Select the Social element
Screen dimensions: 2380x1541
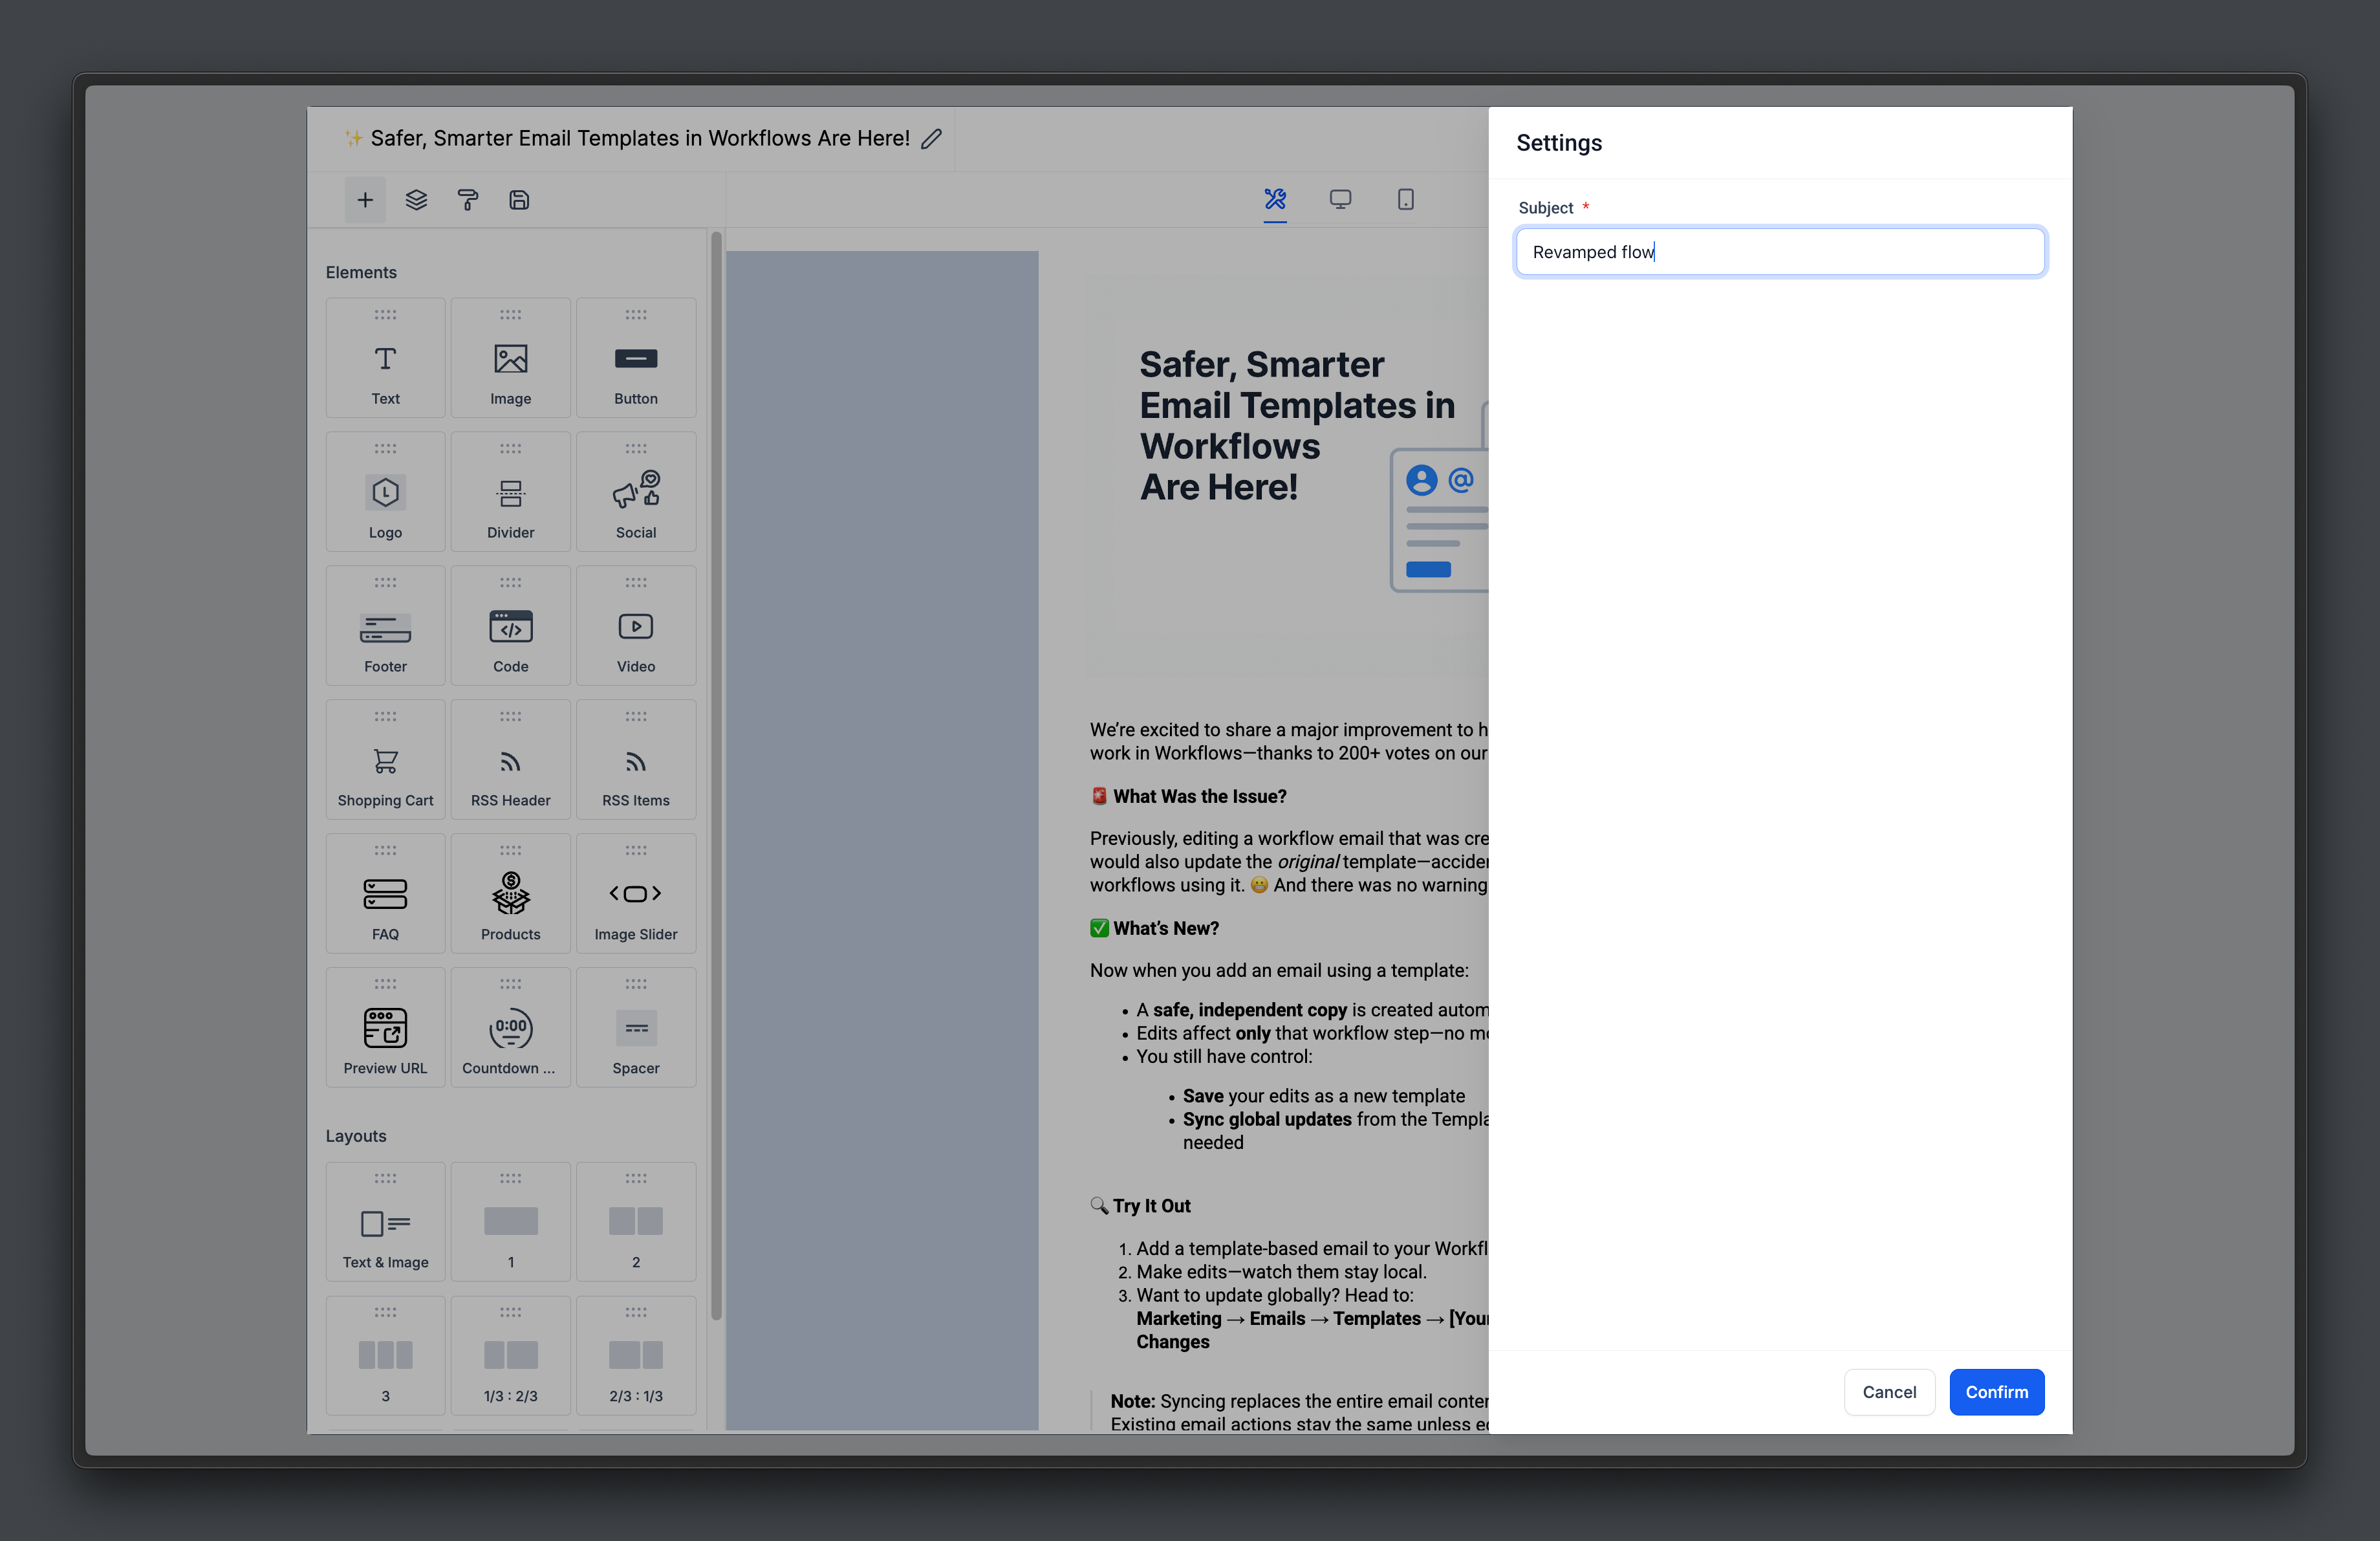[636, 492]
